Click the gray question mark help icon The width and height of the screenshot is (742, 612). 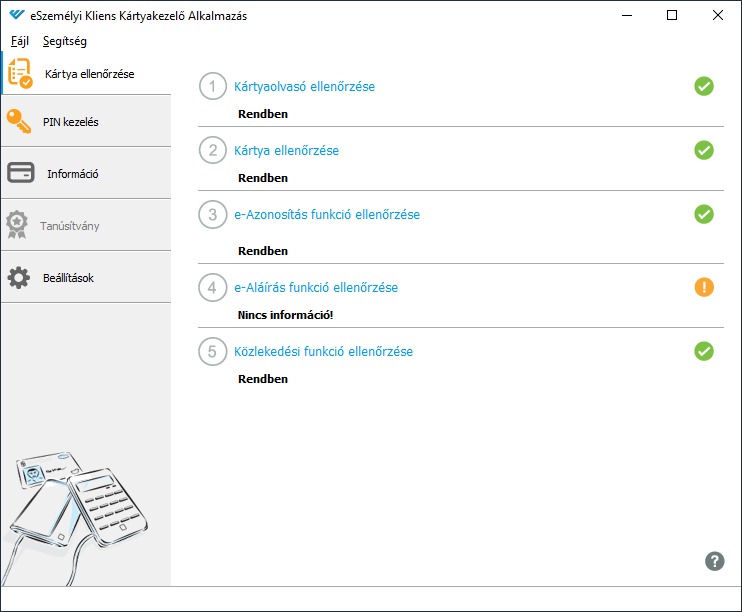click(x=715, y=561)
